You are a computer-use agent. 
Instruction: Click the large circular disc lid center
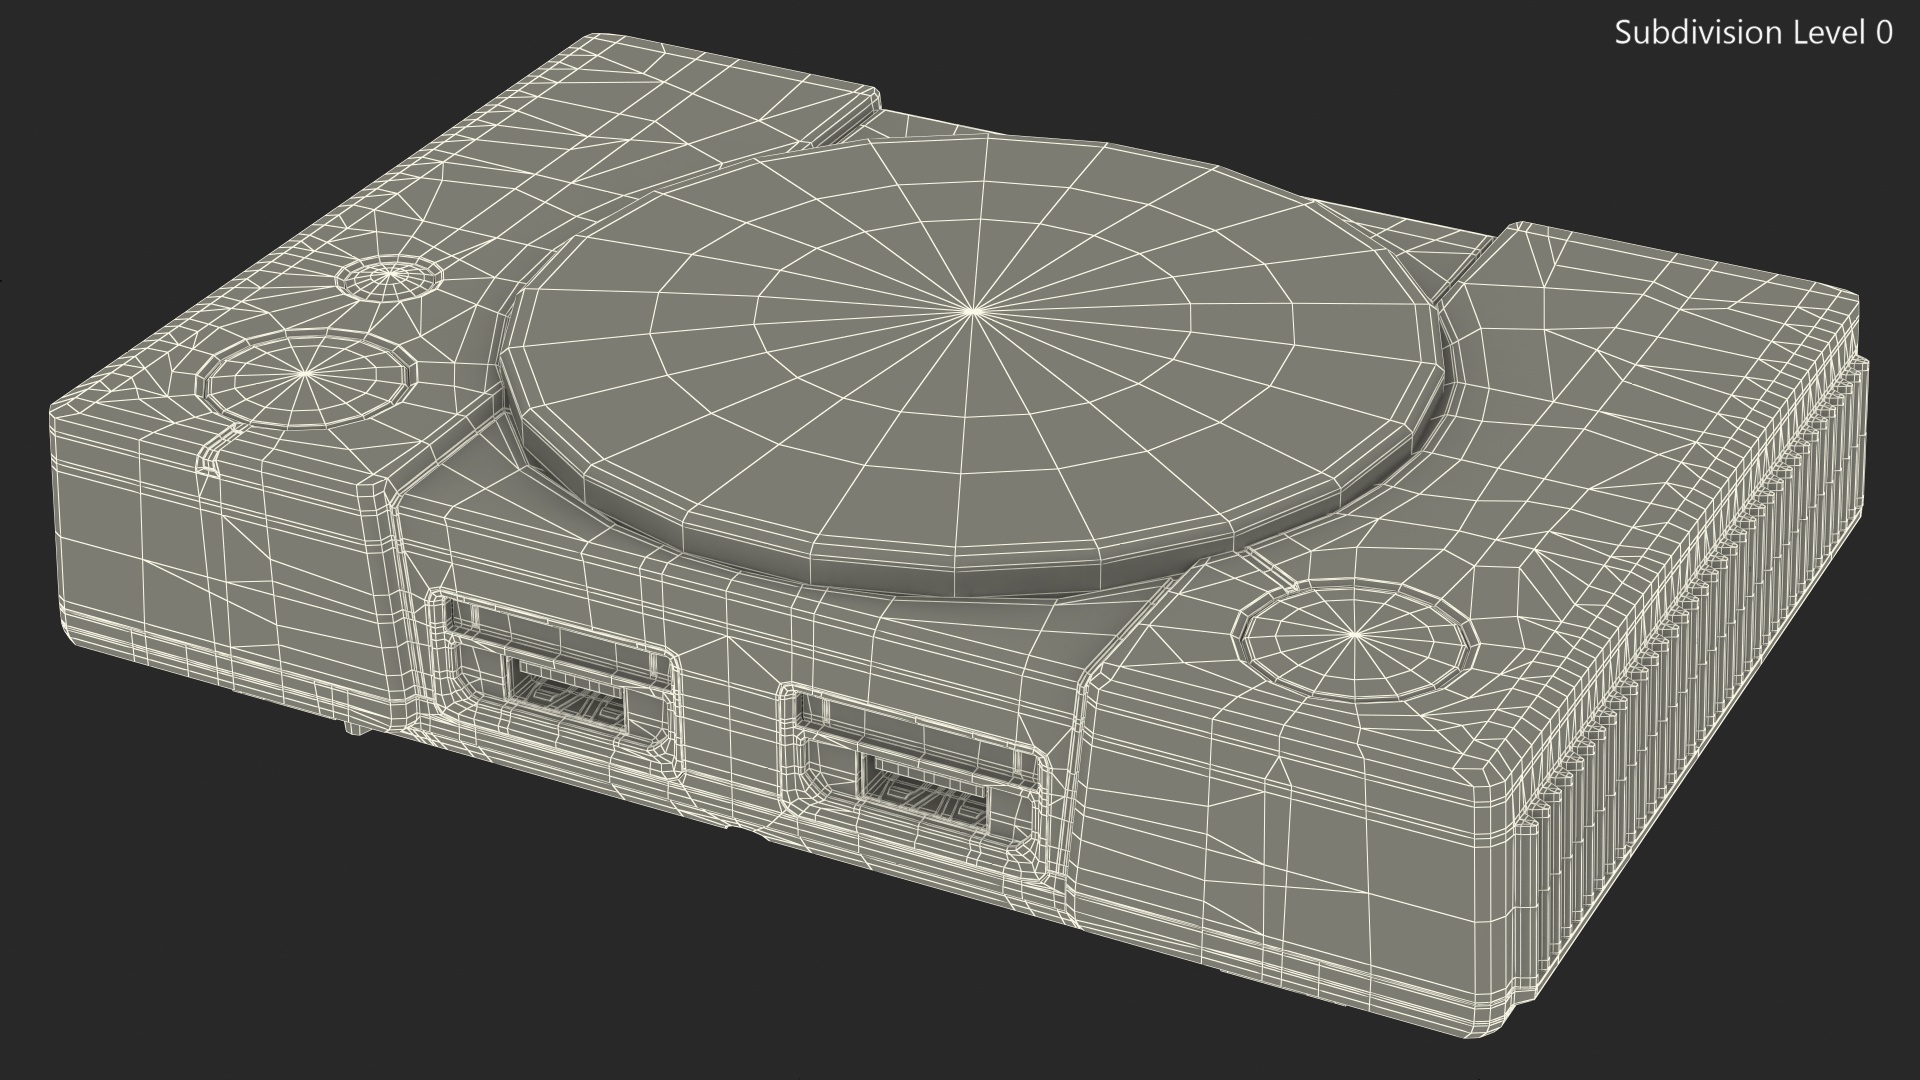[972, 311]
